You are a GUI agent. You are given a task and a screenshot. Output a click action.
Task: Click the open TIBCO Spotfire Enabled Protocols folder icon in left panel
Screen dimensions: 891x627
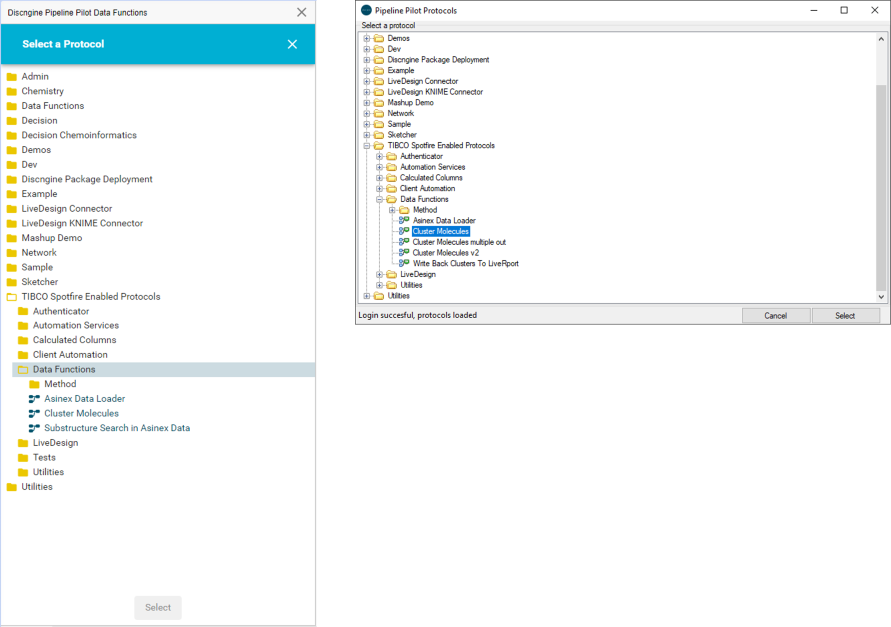[x=11, y=297]
